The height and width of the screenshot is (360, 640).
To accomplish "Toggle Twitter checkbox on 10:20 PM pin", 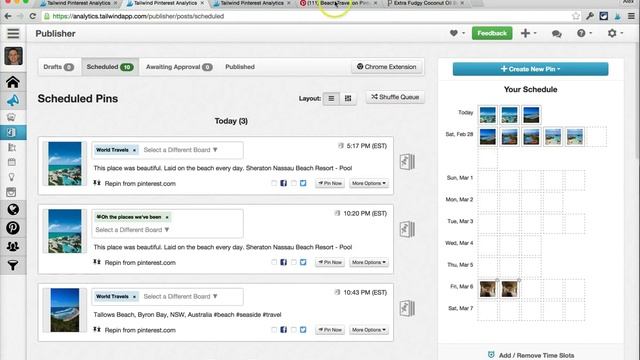I will click(x=294, y=262).
